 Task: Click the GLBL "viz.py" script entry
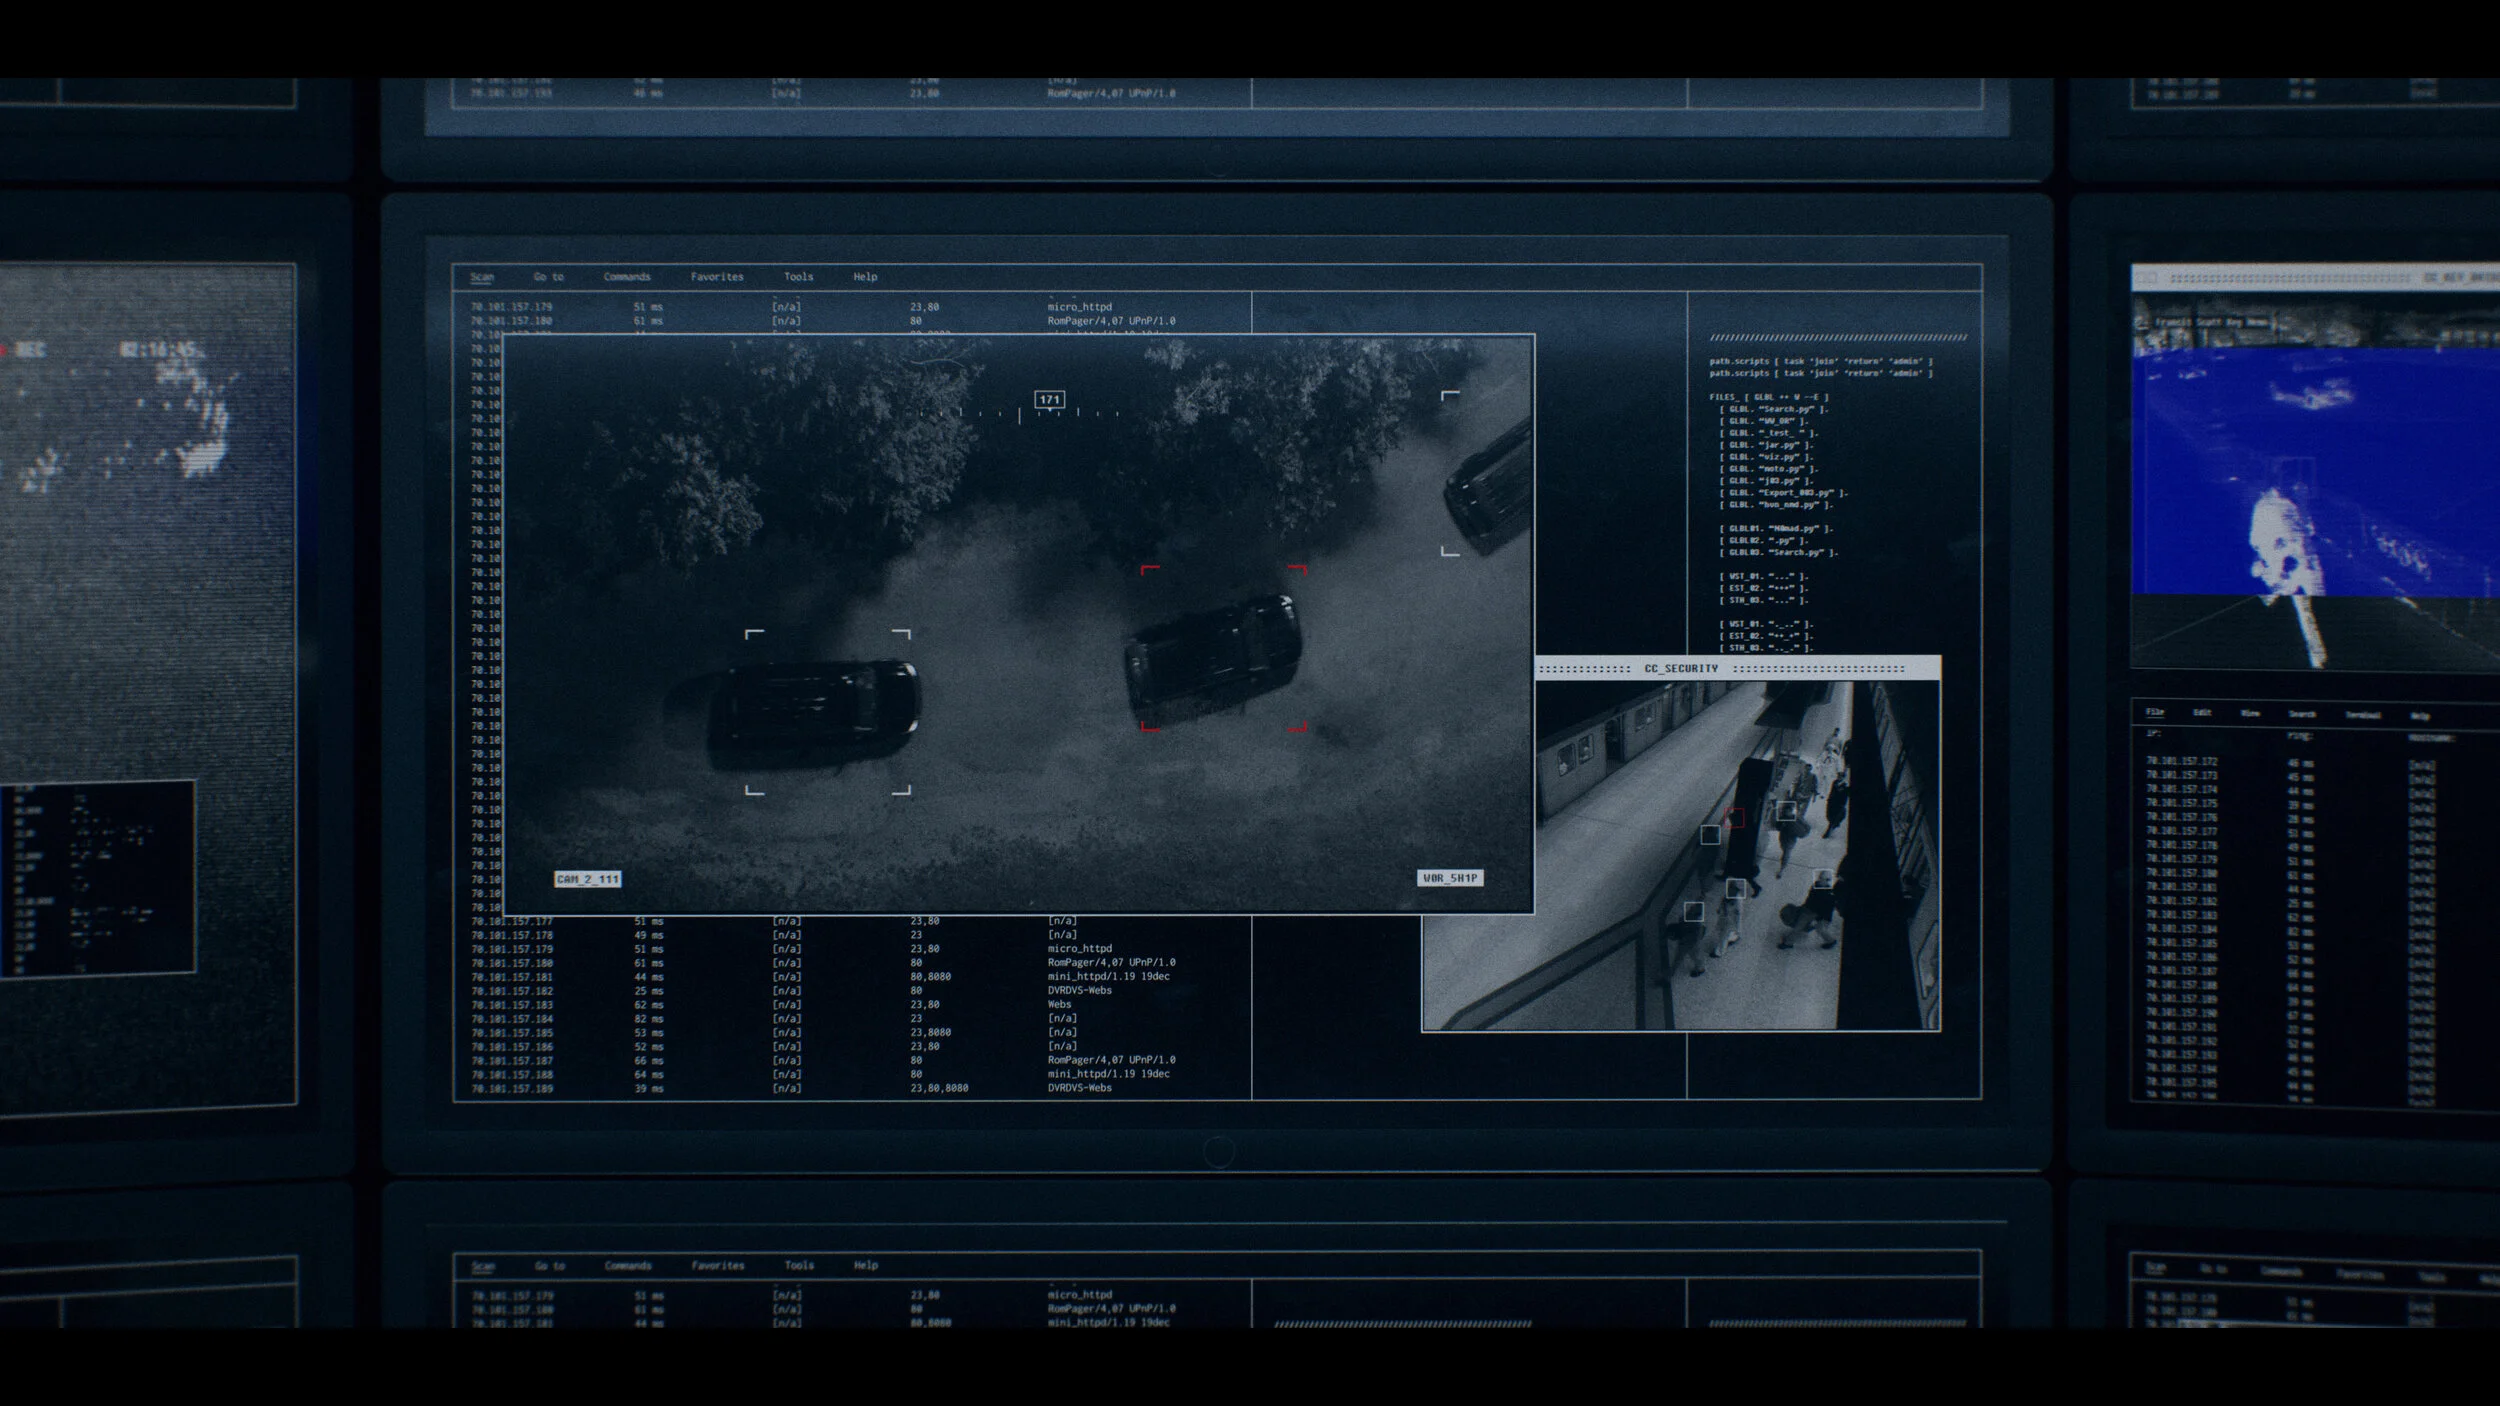coord(1766,457)
